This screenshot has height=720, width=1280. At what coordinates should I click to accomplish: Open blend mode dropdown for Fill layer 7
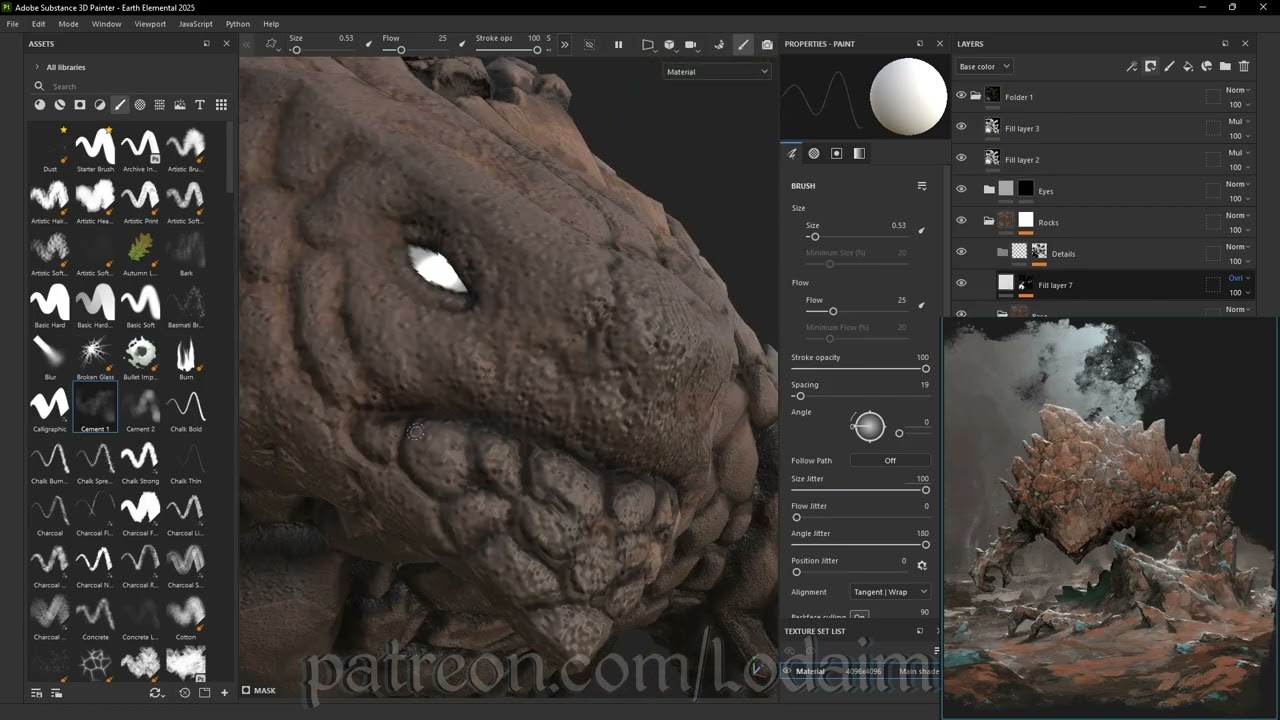point(1239,278)
